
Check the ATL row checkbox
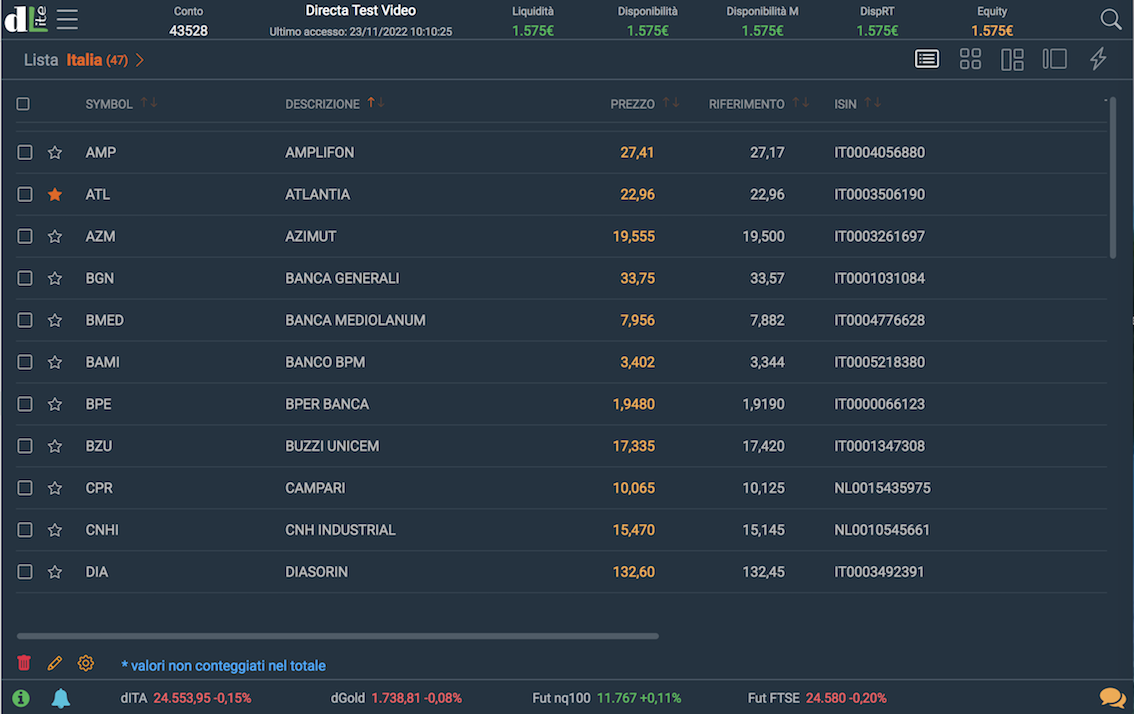point(25,194)
